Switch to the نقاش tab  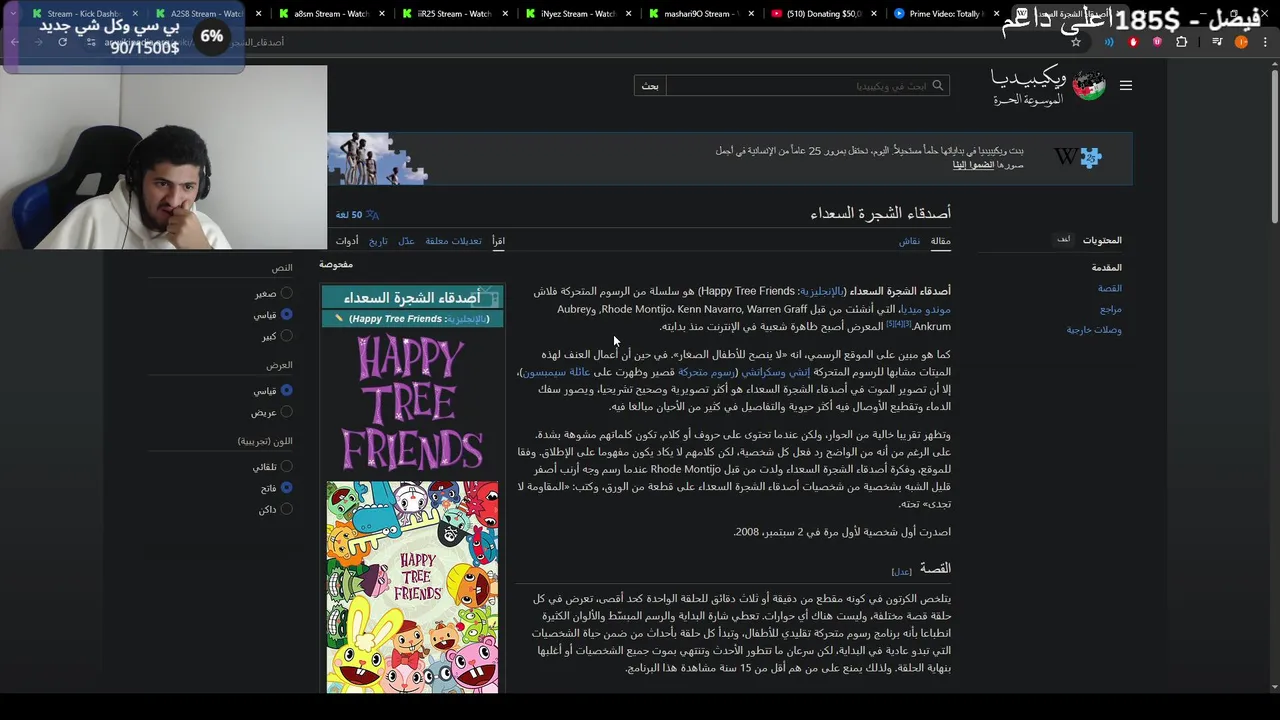click(909, 241)
